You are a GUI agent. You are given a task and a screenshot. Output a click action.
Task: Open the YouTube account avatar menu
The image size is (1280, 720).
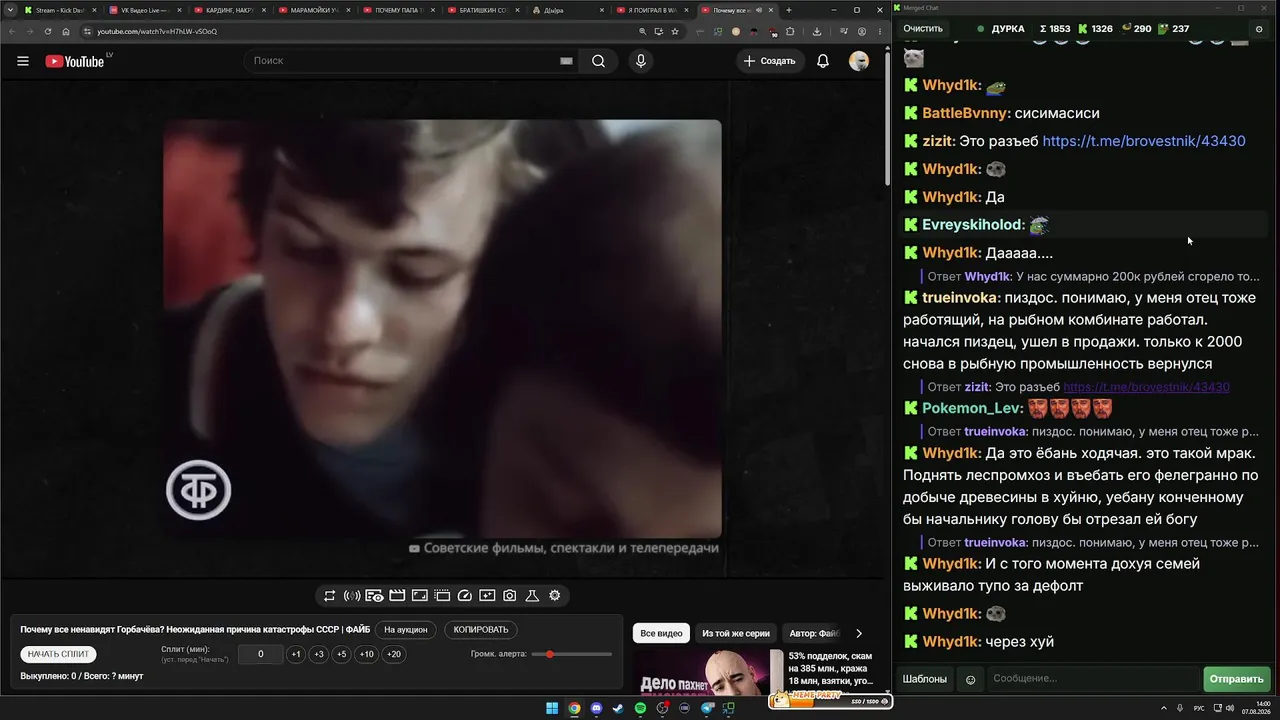click(x=859, y=61)
